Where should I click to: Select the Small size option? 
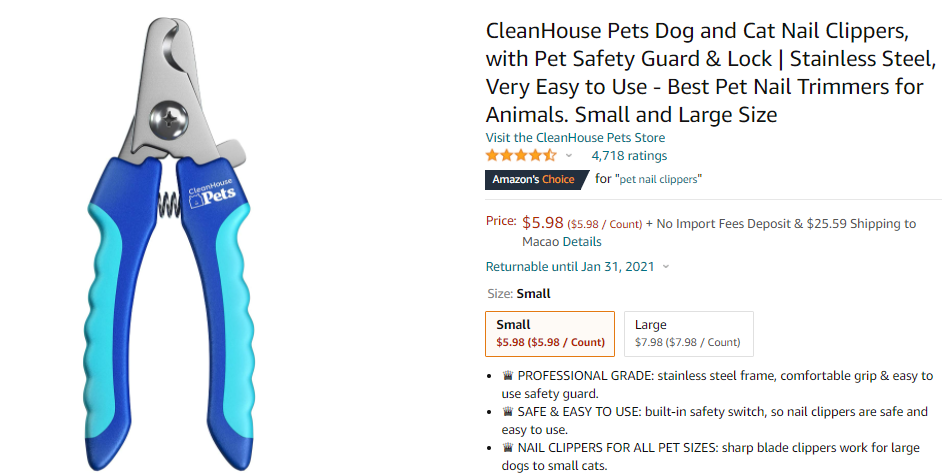[x=550, y=334]
